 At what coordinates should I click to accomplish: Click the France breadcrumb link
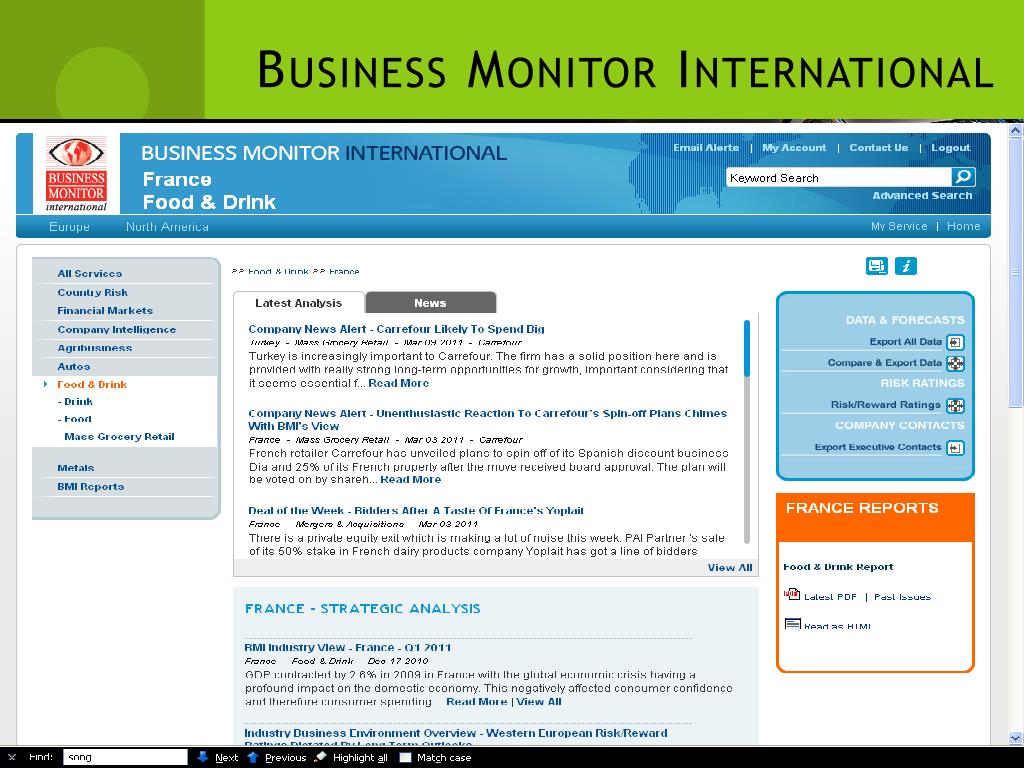tap(344, 271)
